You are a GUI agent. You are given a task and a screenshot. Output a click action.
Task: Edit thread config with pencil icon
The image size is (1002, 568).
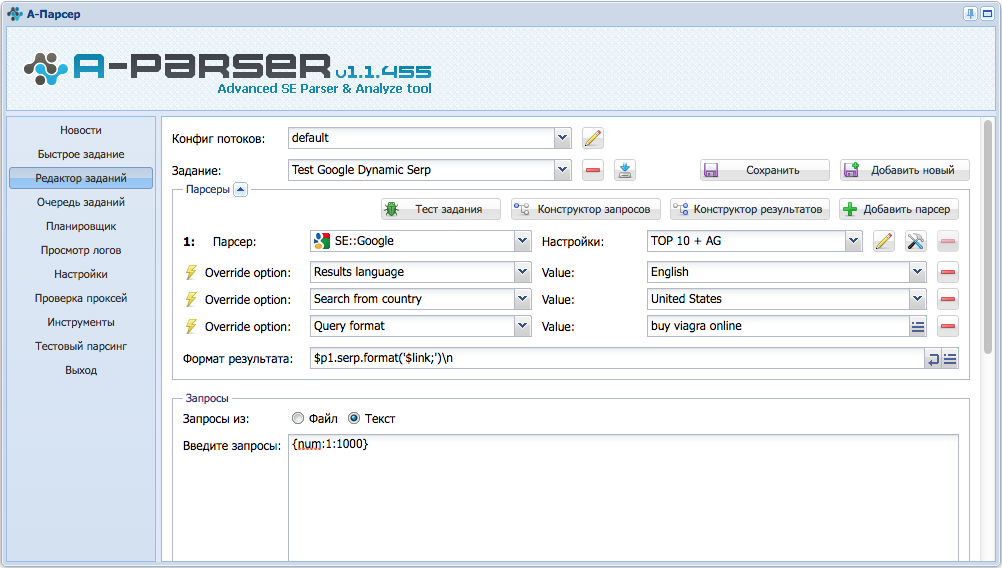pos(592,138)
